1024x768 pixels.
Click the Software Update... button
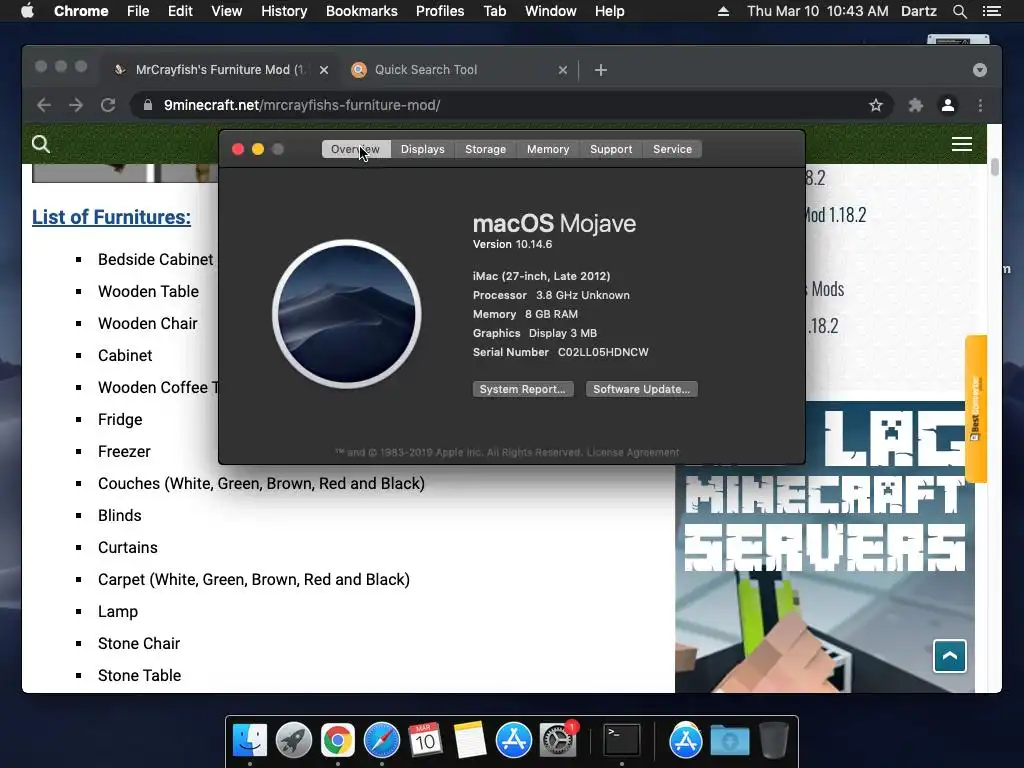click(641, 389)
